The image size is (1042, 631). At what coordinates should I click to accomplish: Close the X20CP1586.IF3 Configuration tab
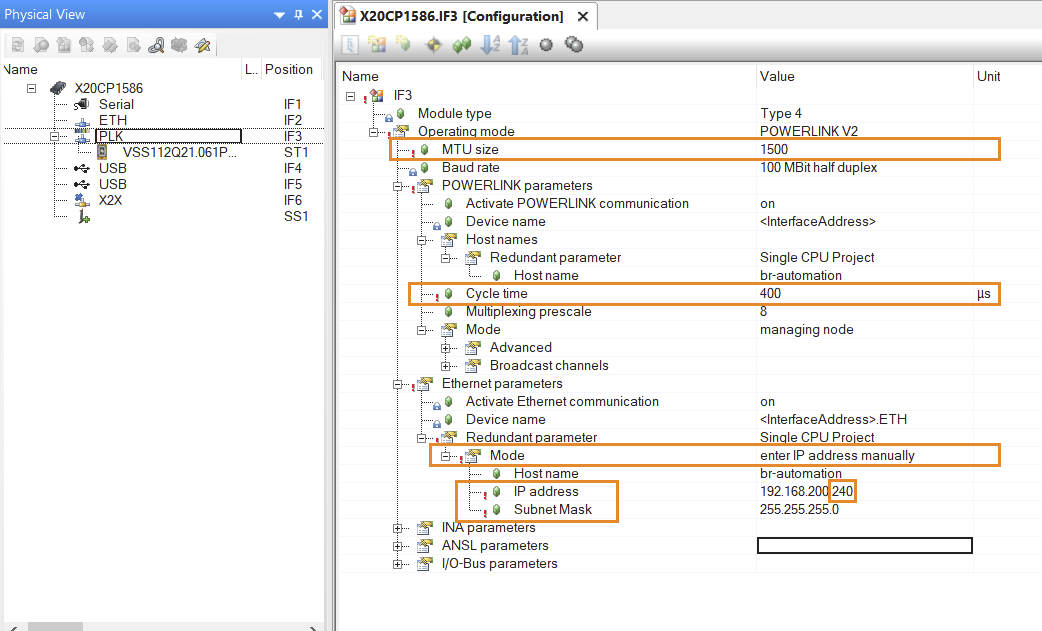(x=583, y=17)
